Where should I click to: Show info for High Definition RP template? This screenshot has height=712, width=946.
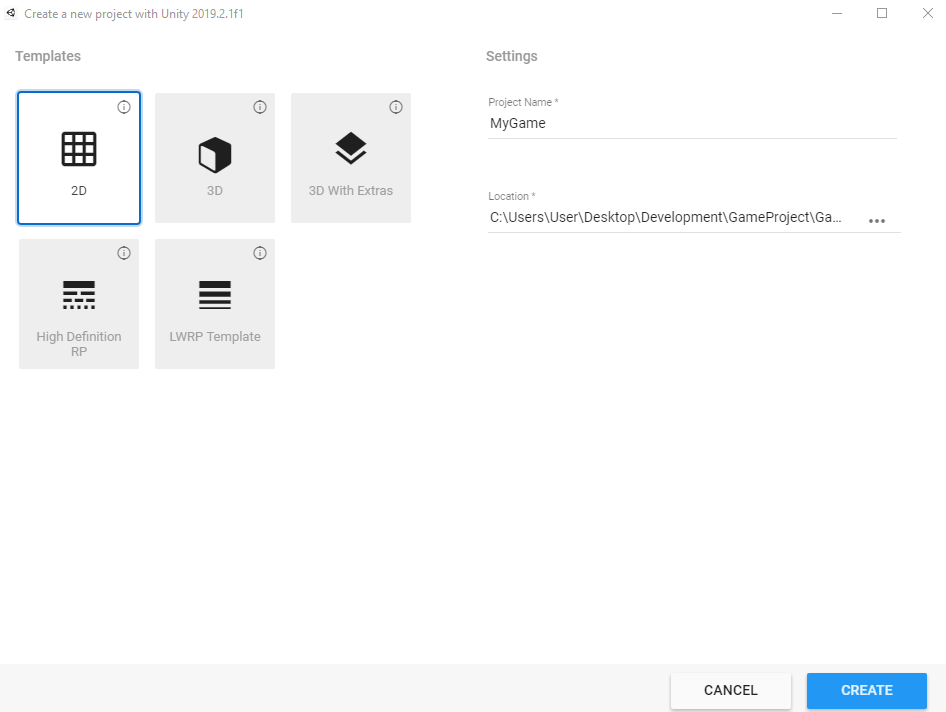click(x=124, y=253)
